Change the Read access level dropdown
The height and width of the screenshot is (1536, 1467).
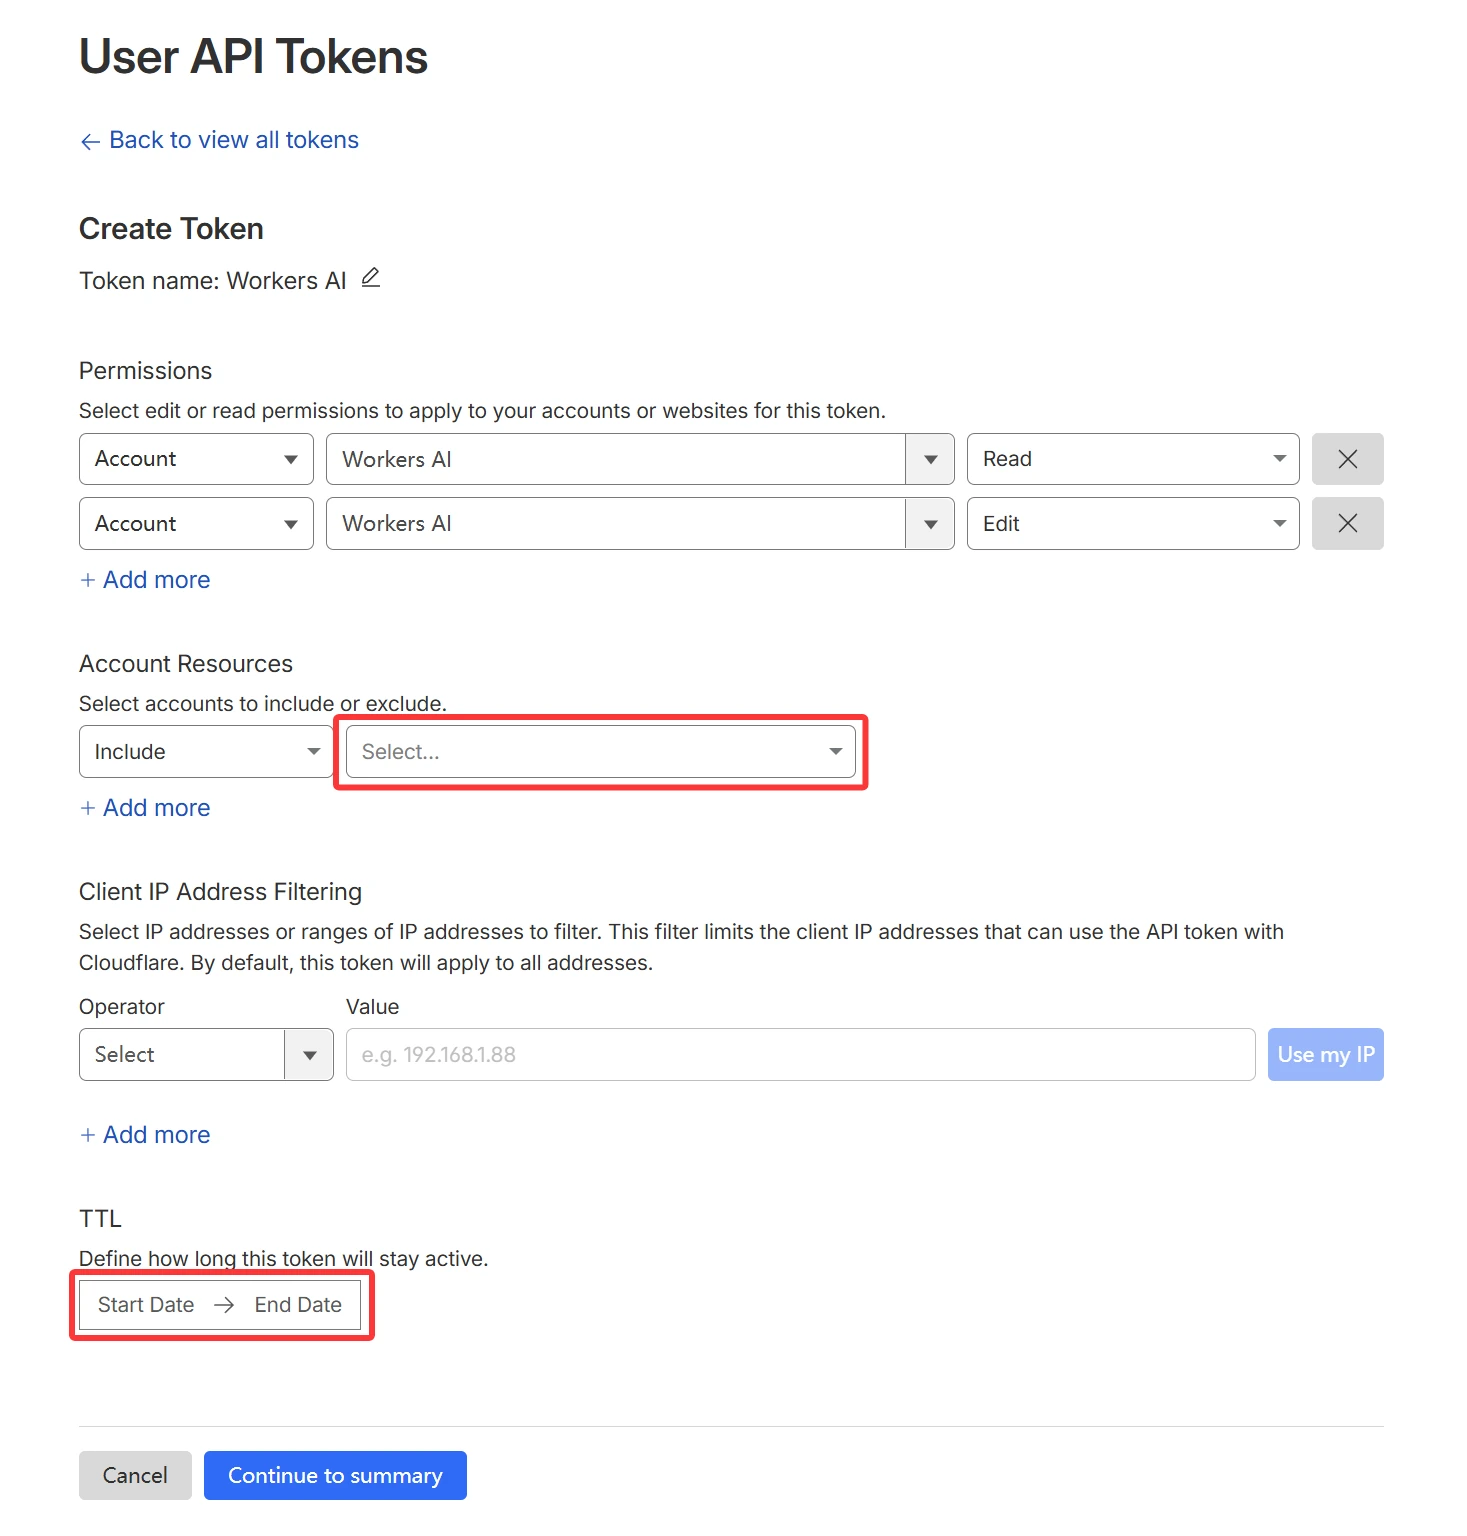click(x=1132, y=459)
